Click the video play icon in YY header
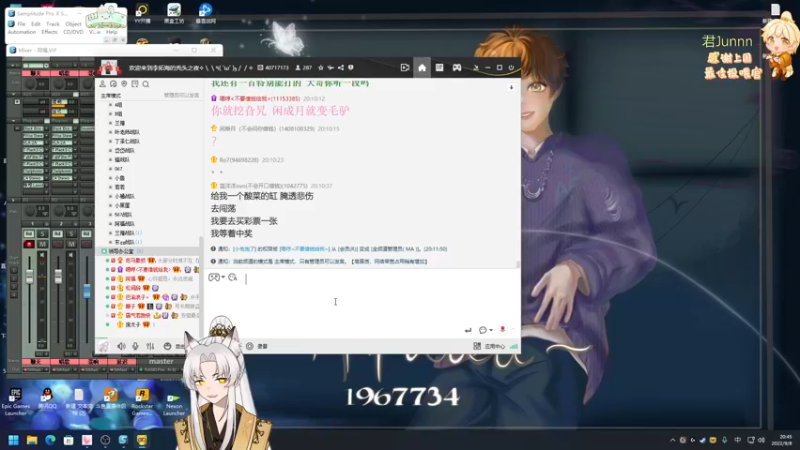Image resolution: width=800 pixels, height=450 pixels. (405, 67)
